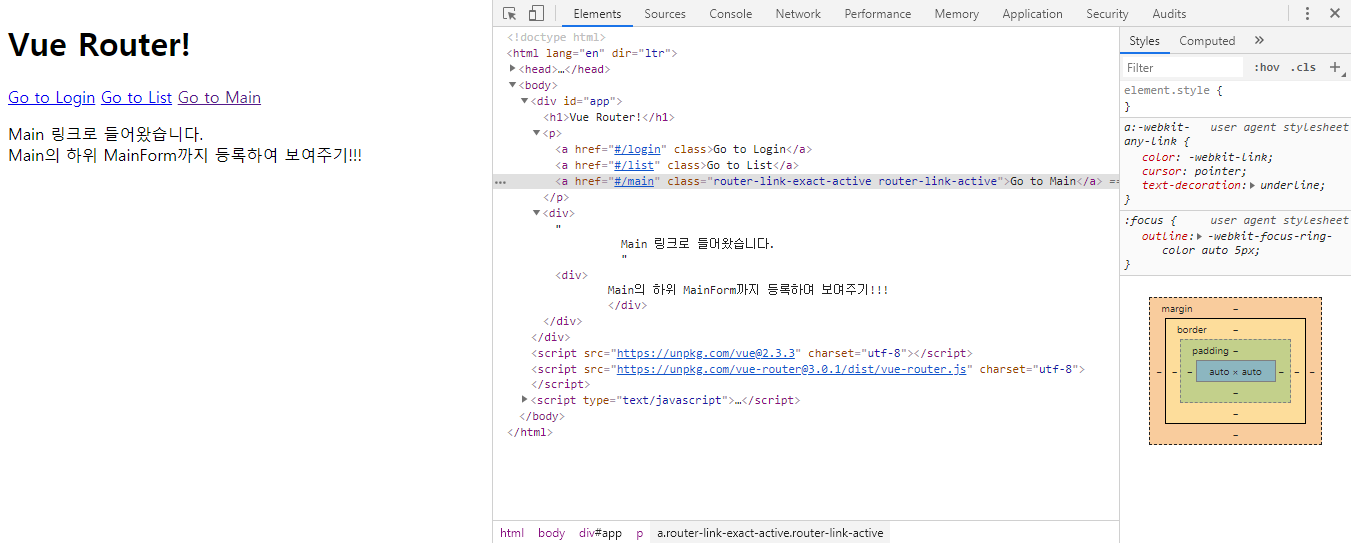Show more Styles pane tabs chevron
The width and height of the screenshot is (1351, 543).
point(1259,41)
